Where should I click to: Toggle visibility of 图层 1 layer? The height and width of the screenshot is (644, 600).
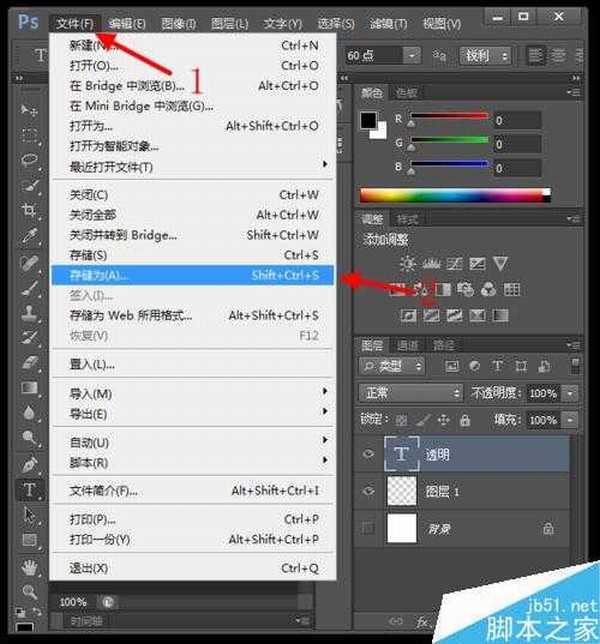[368, 490]
